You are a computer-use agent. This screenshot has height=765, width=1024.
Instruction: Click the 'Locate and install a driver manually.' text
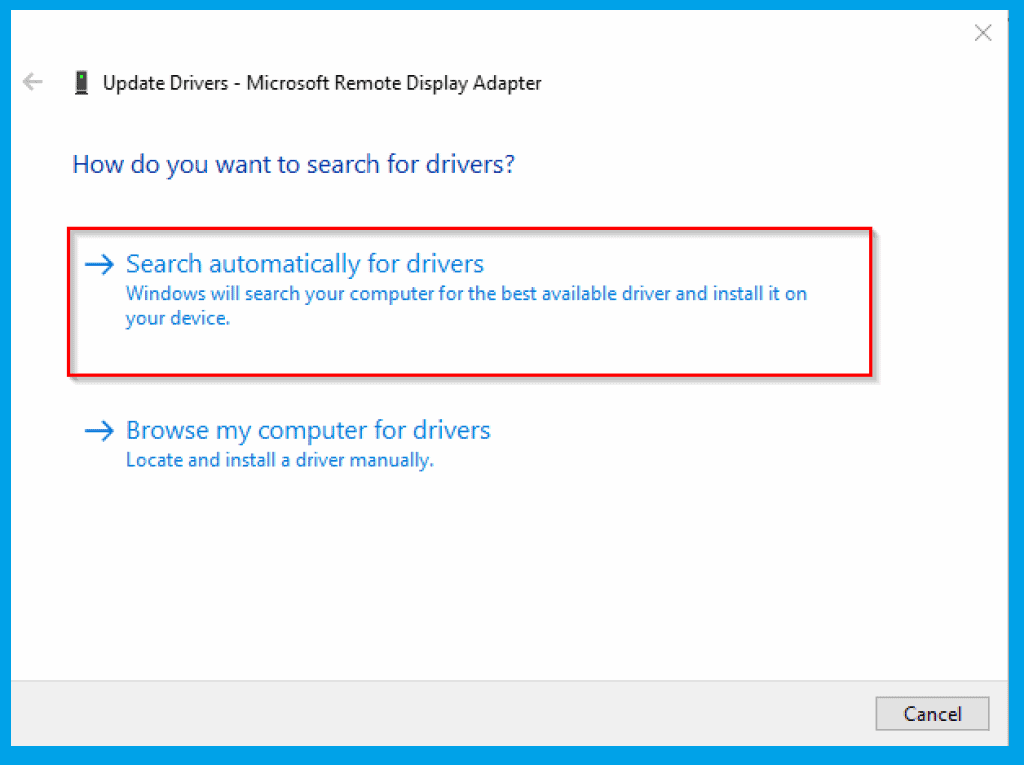(x=280, y=460)
